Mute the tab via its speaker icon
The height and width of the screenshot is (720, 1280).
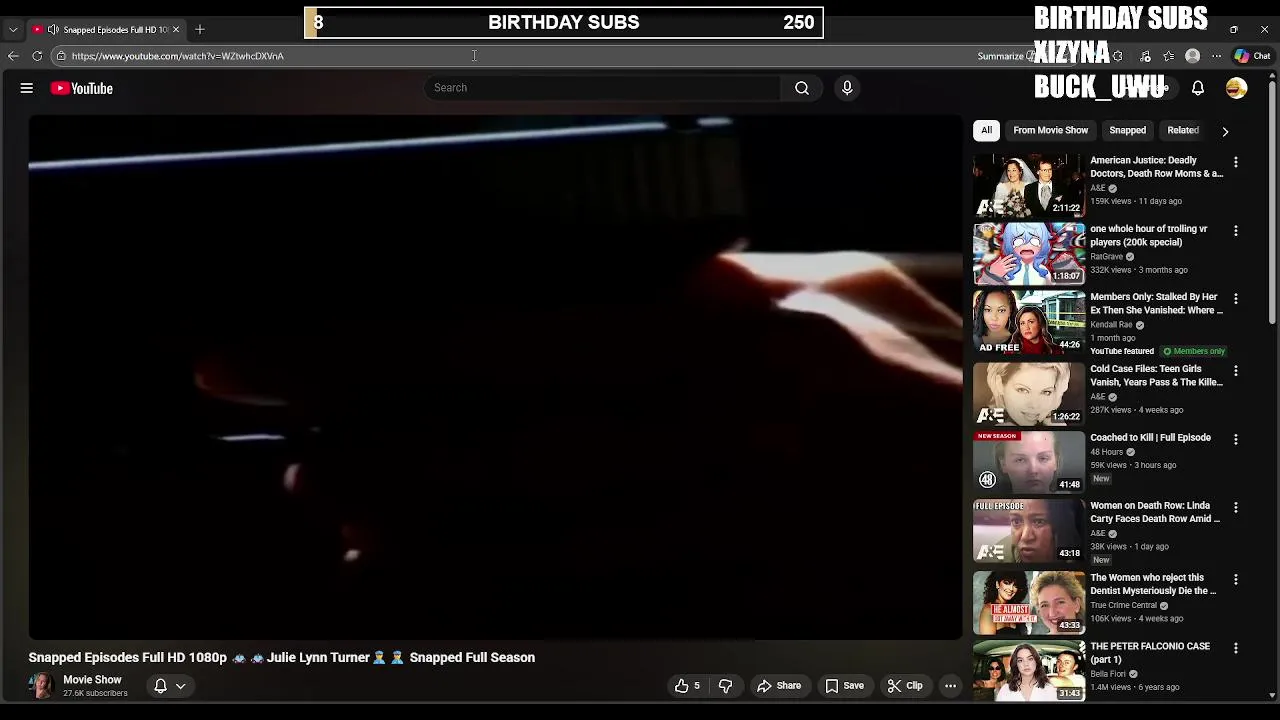(53, 29)
